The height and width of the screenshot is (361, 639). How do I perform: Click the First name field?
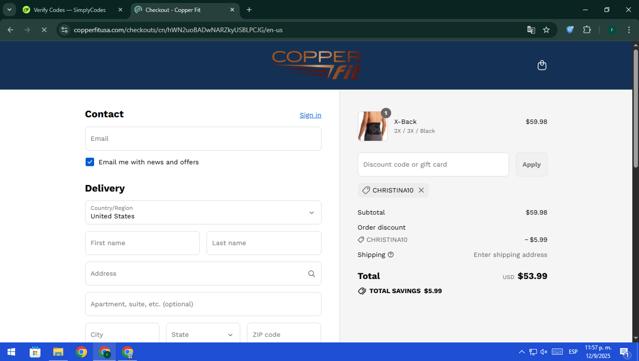point(142,243)
